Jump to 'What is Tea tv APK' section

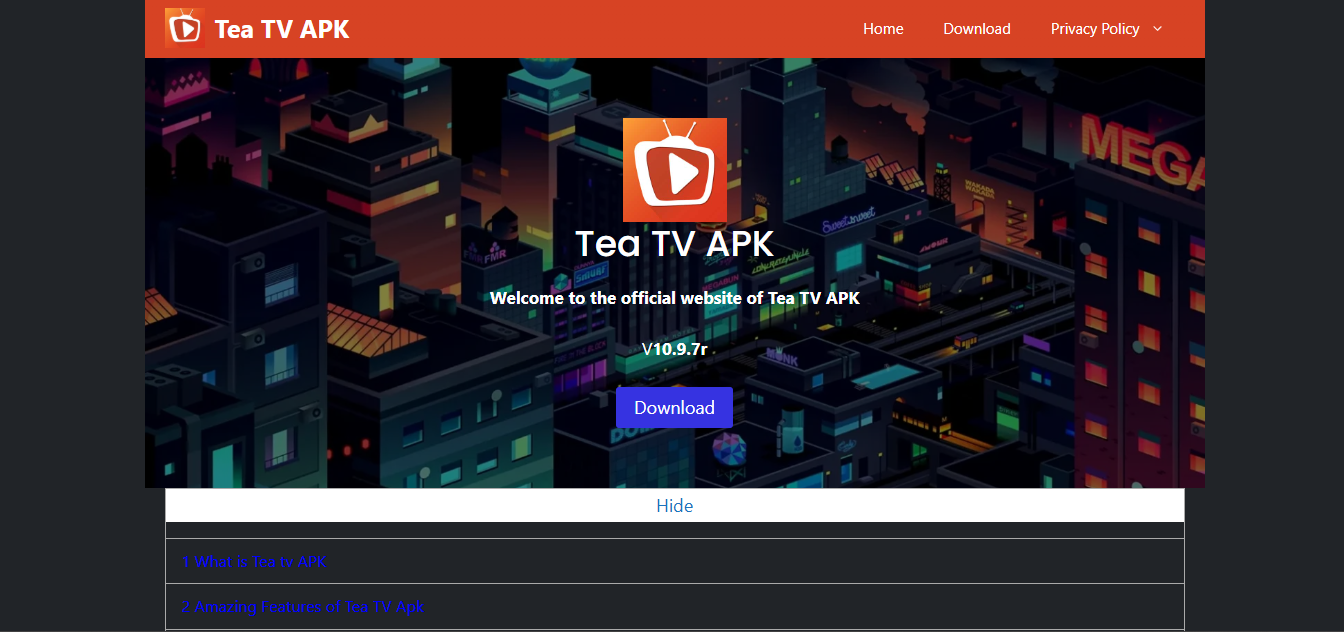click(x=254, y=562)
